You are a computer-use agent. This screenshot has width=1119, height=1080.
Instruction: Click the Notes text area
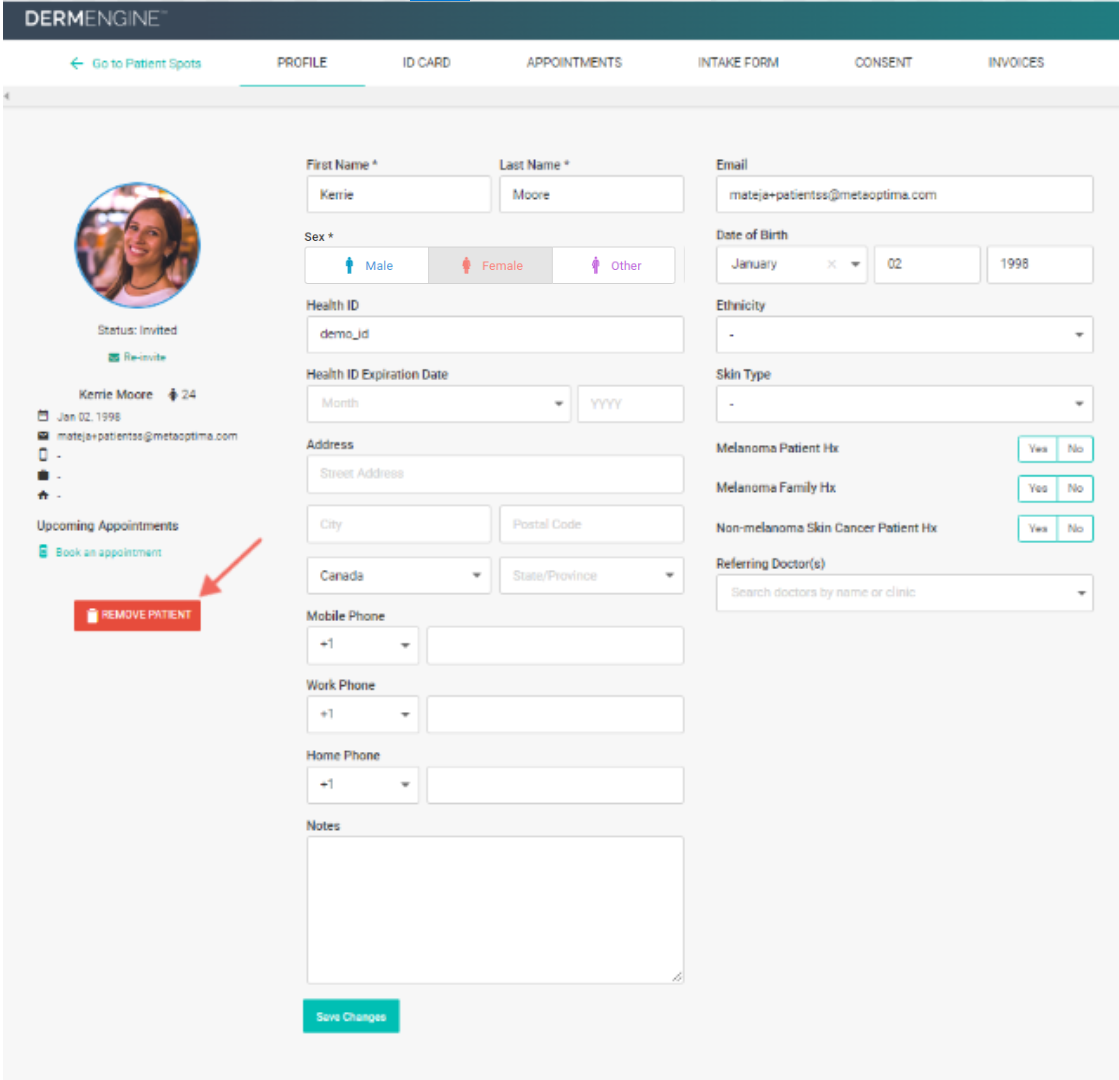[495, 910]
